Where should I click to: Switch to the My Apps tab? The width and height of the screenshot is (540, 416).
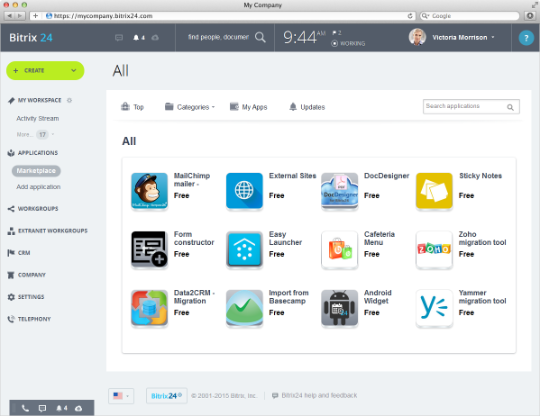click(248, 107)
